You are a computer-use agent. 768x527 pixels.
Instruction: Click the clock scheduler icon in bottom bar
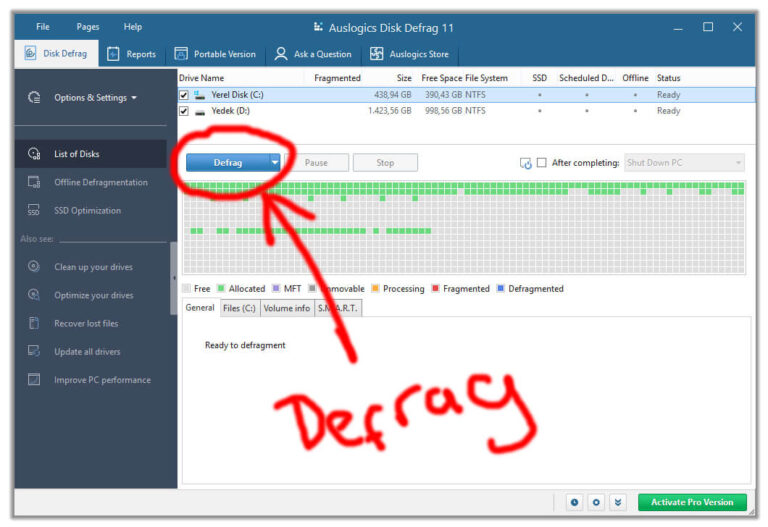coord(575,503)
